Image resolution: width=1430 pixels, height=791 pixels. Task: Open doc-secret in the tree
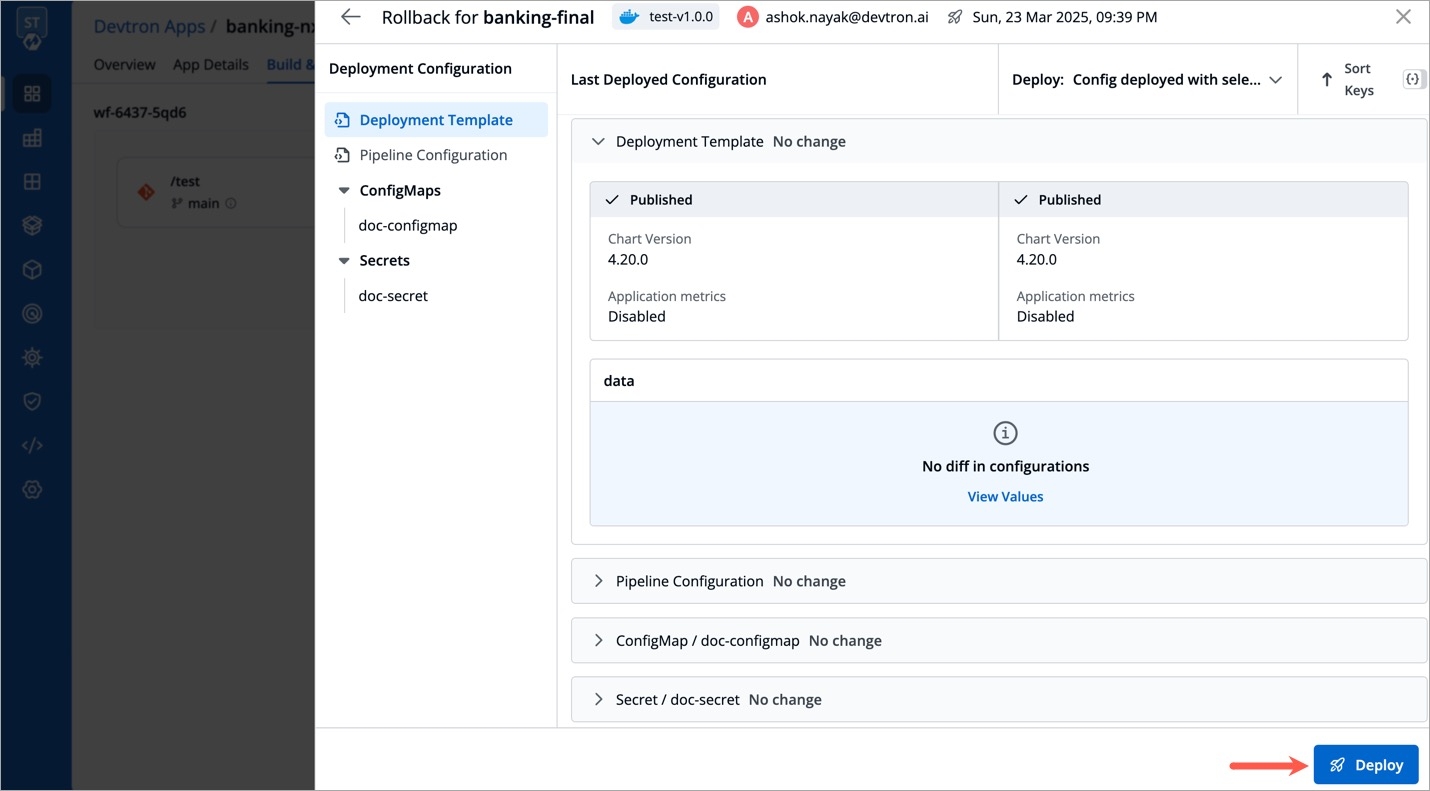pyautogui.click(x=393, y=296)
